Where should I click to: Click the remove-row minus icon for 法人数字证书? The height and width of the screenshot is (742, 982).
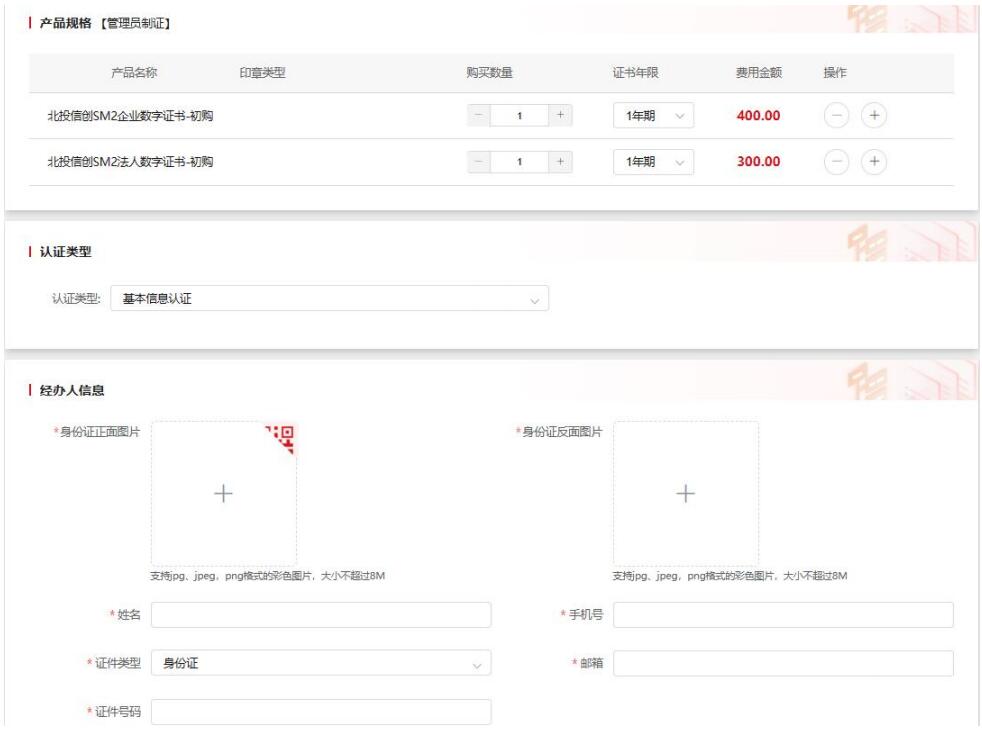pyautogui.click(x=837, y=162)
